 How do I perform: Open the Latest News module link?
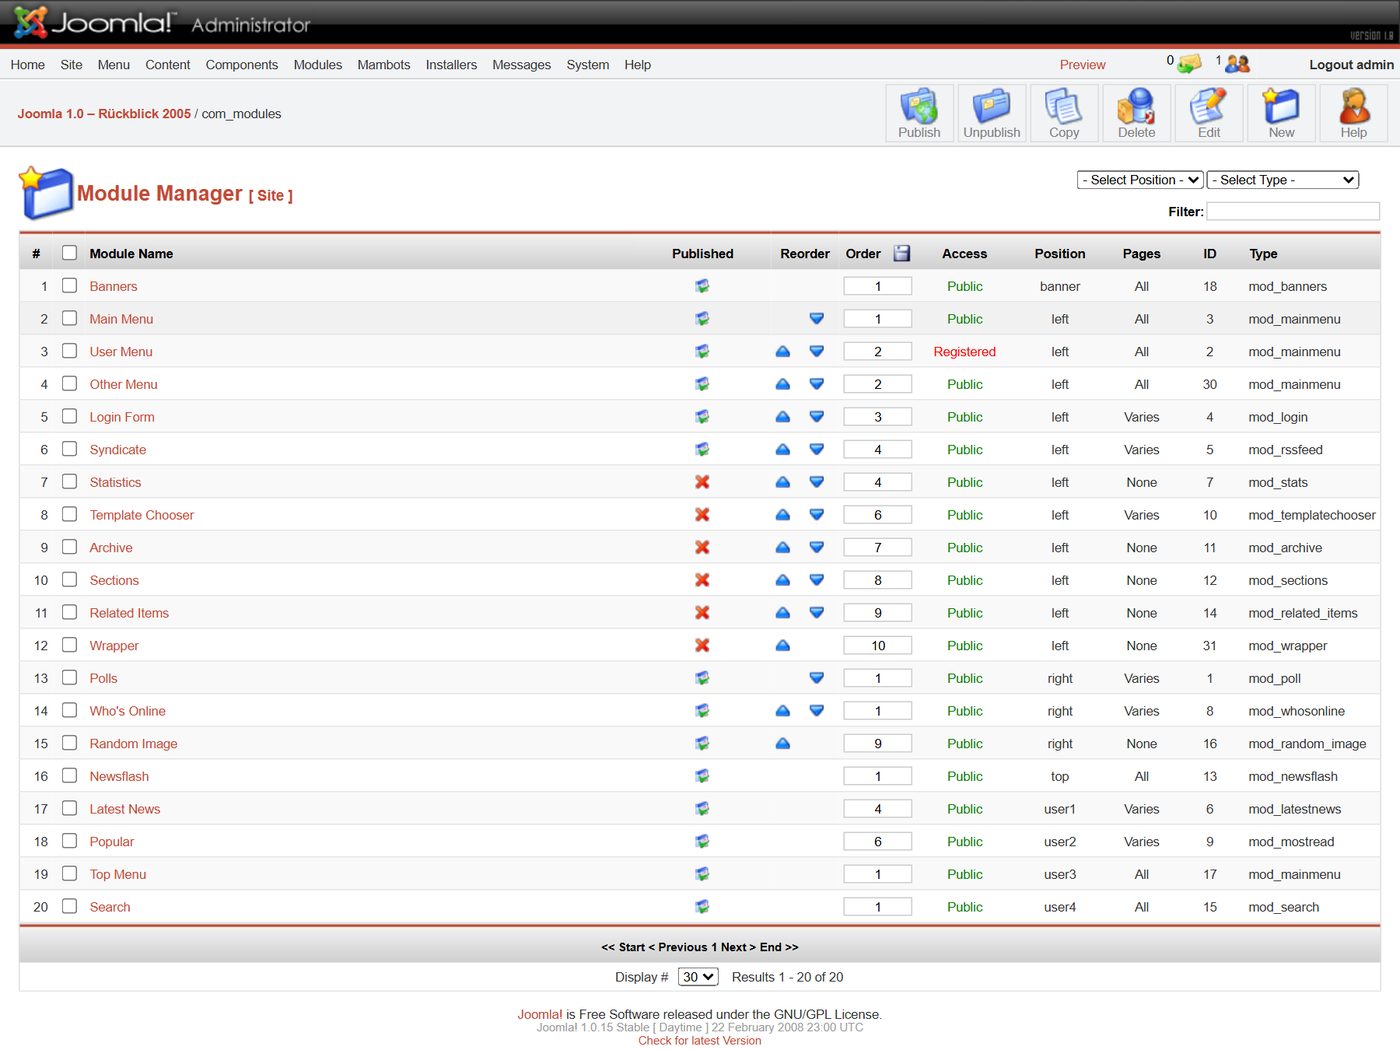(x=125, y=809)
